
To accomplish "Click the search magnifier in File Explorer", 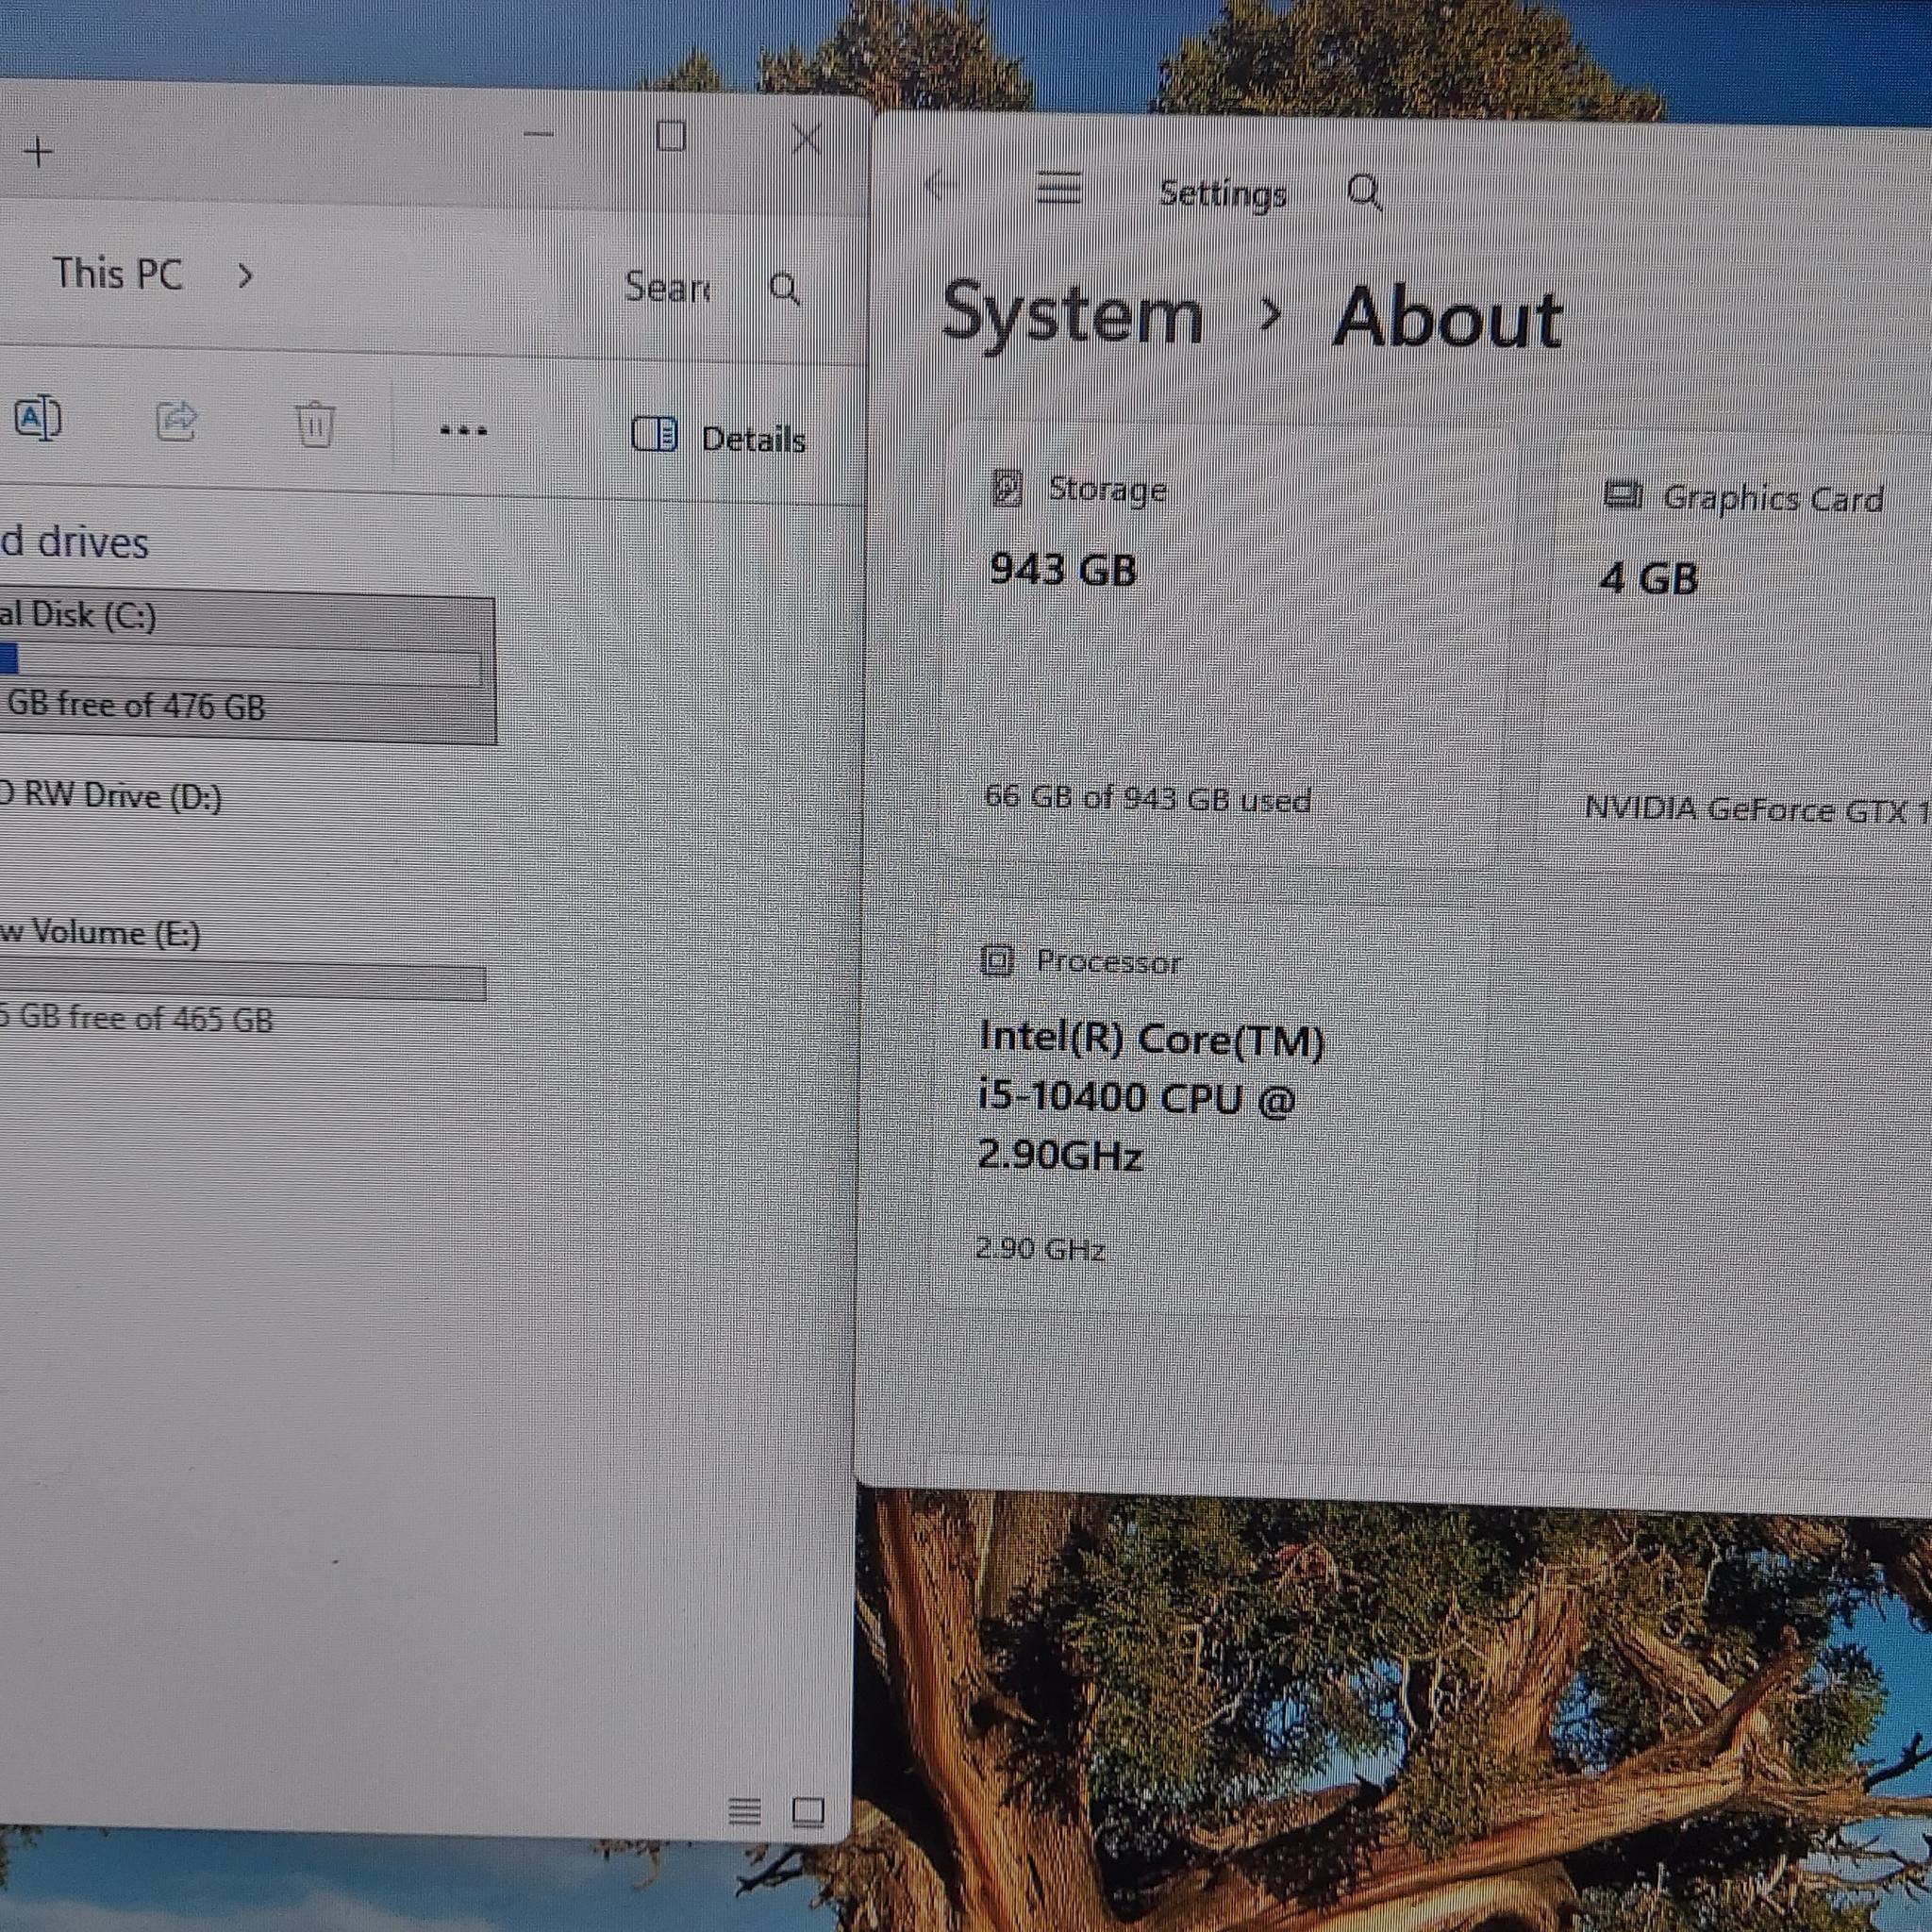I will [x=785, y=289].
